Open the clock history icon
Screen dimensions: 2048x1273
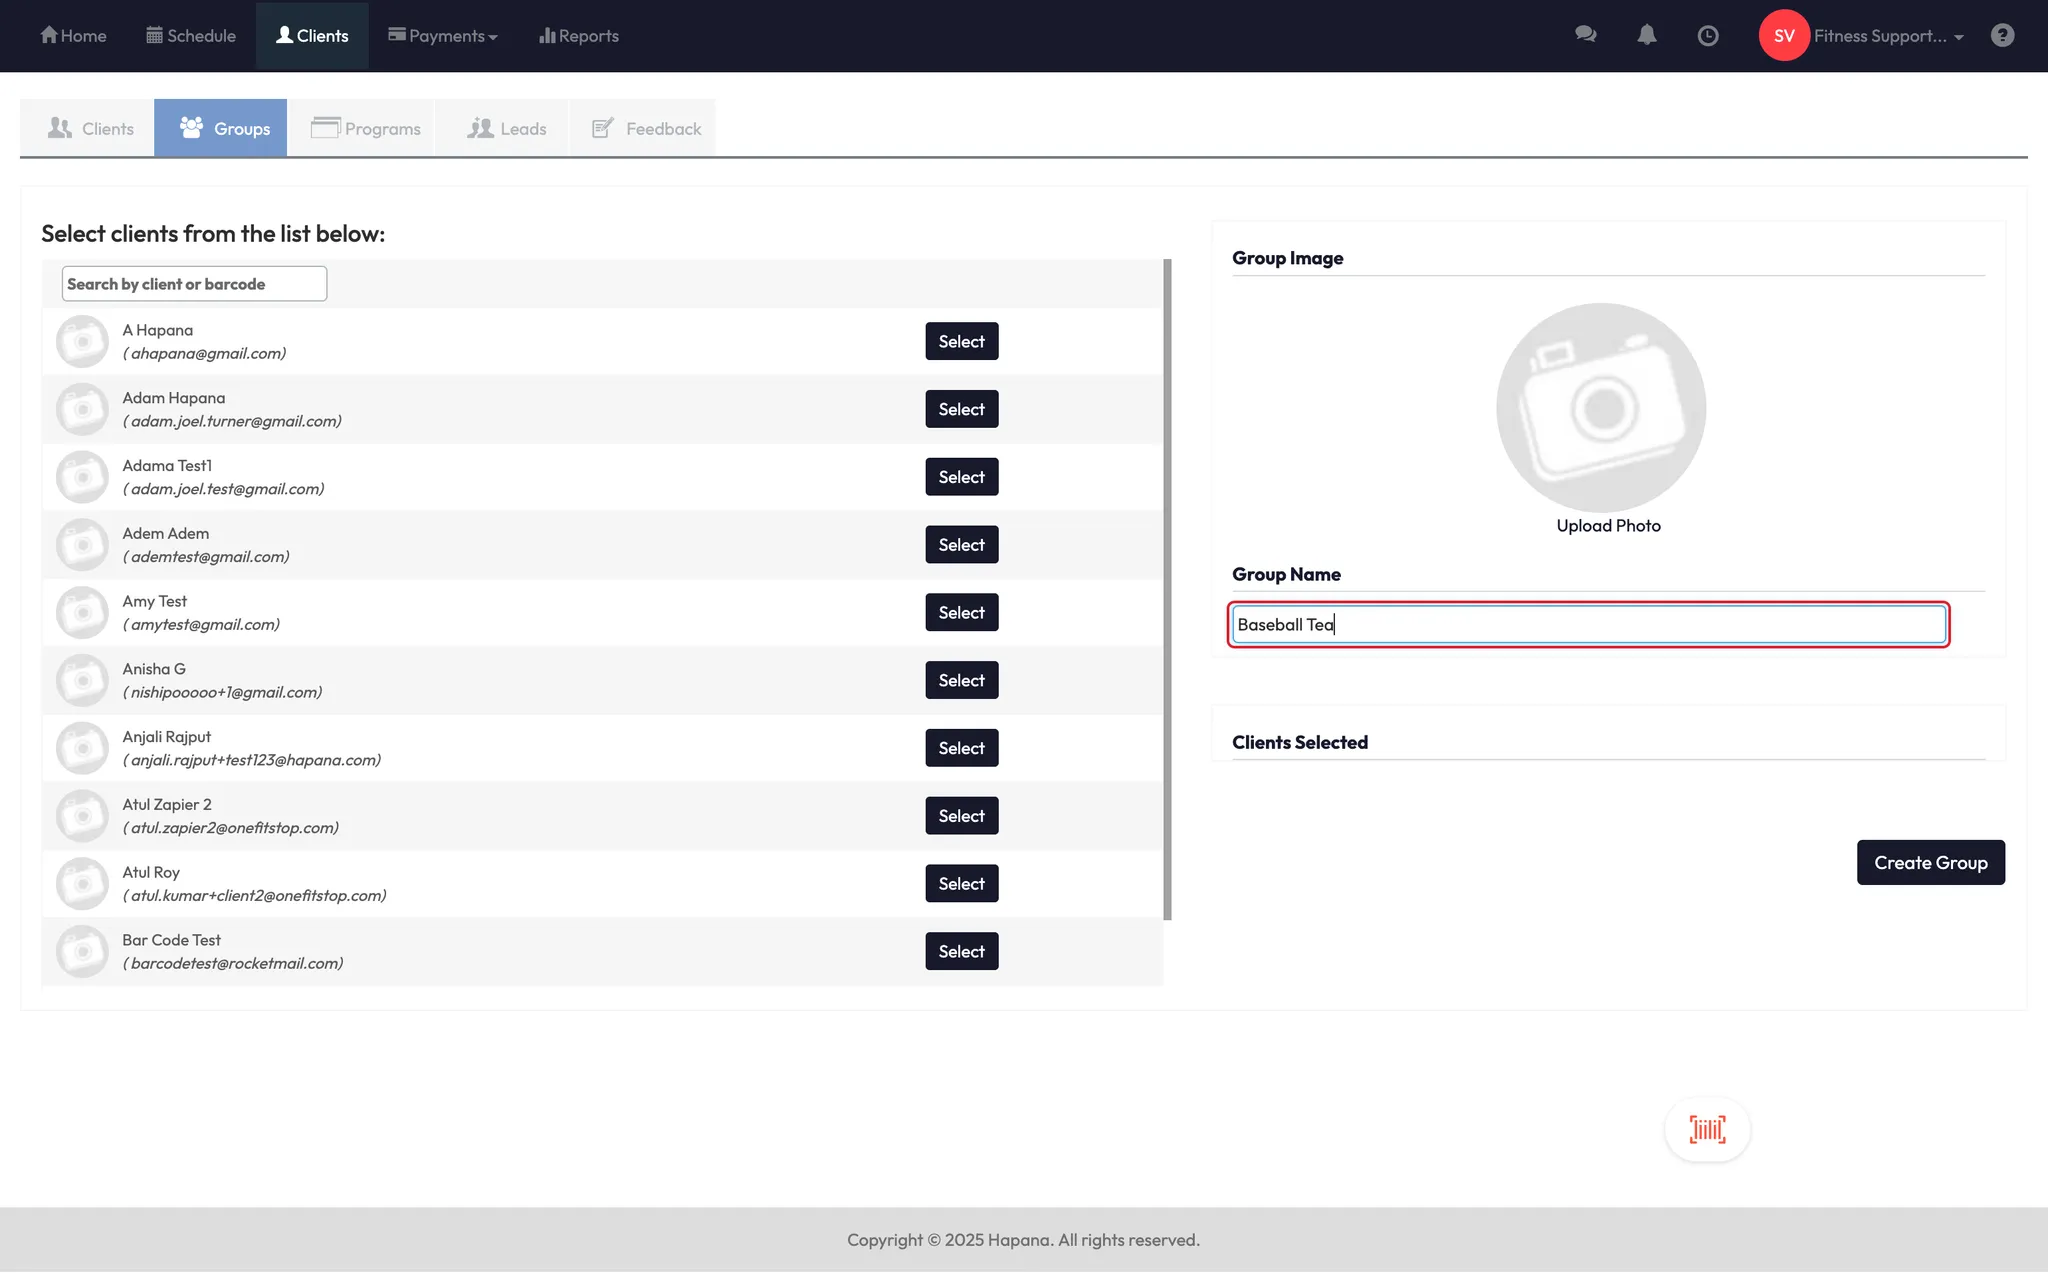1708,35
